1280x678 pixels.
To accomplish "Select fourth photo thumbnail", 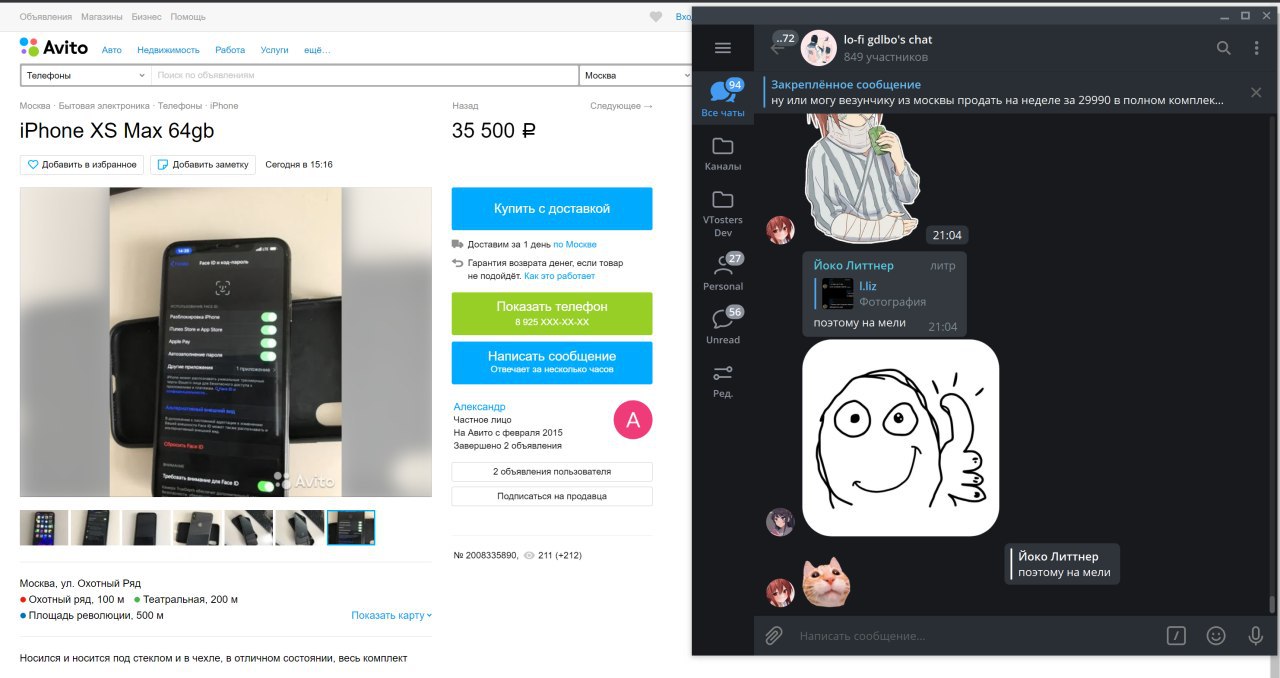I will pos(197,528).
